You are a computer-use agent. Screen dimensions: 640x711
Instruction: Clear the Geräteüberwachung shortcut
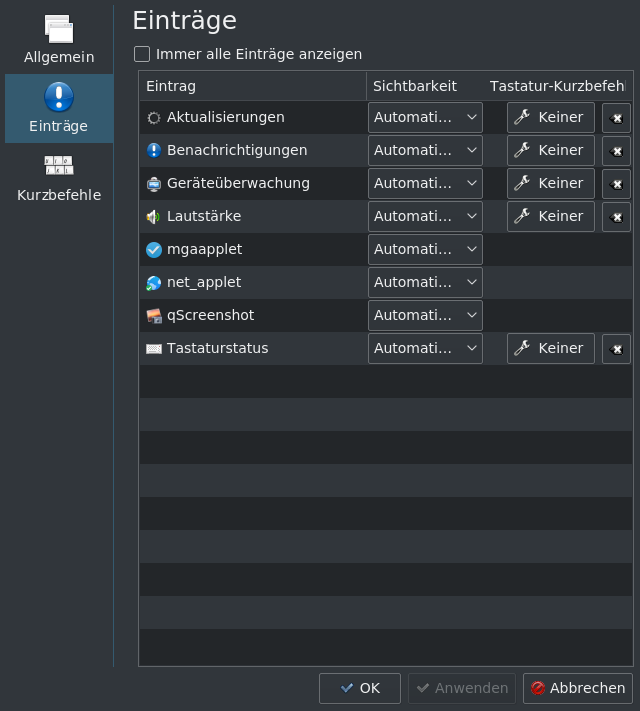click(616, 184)
